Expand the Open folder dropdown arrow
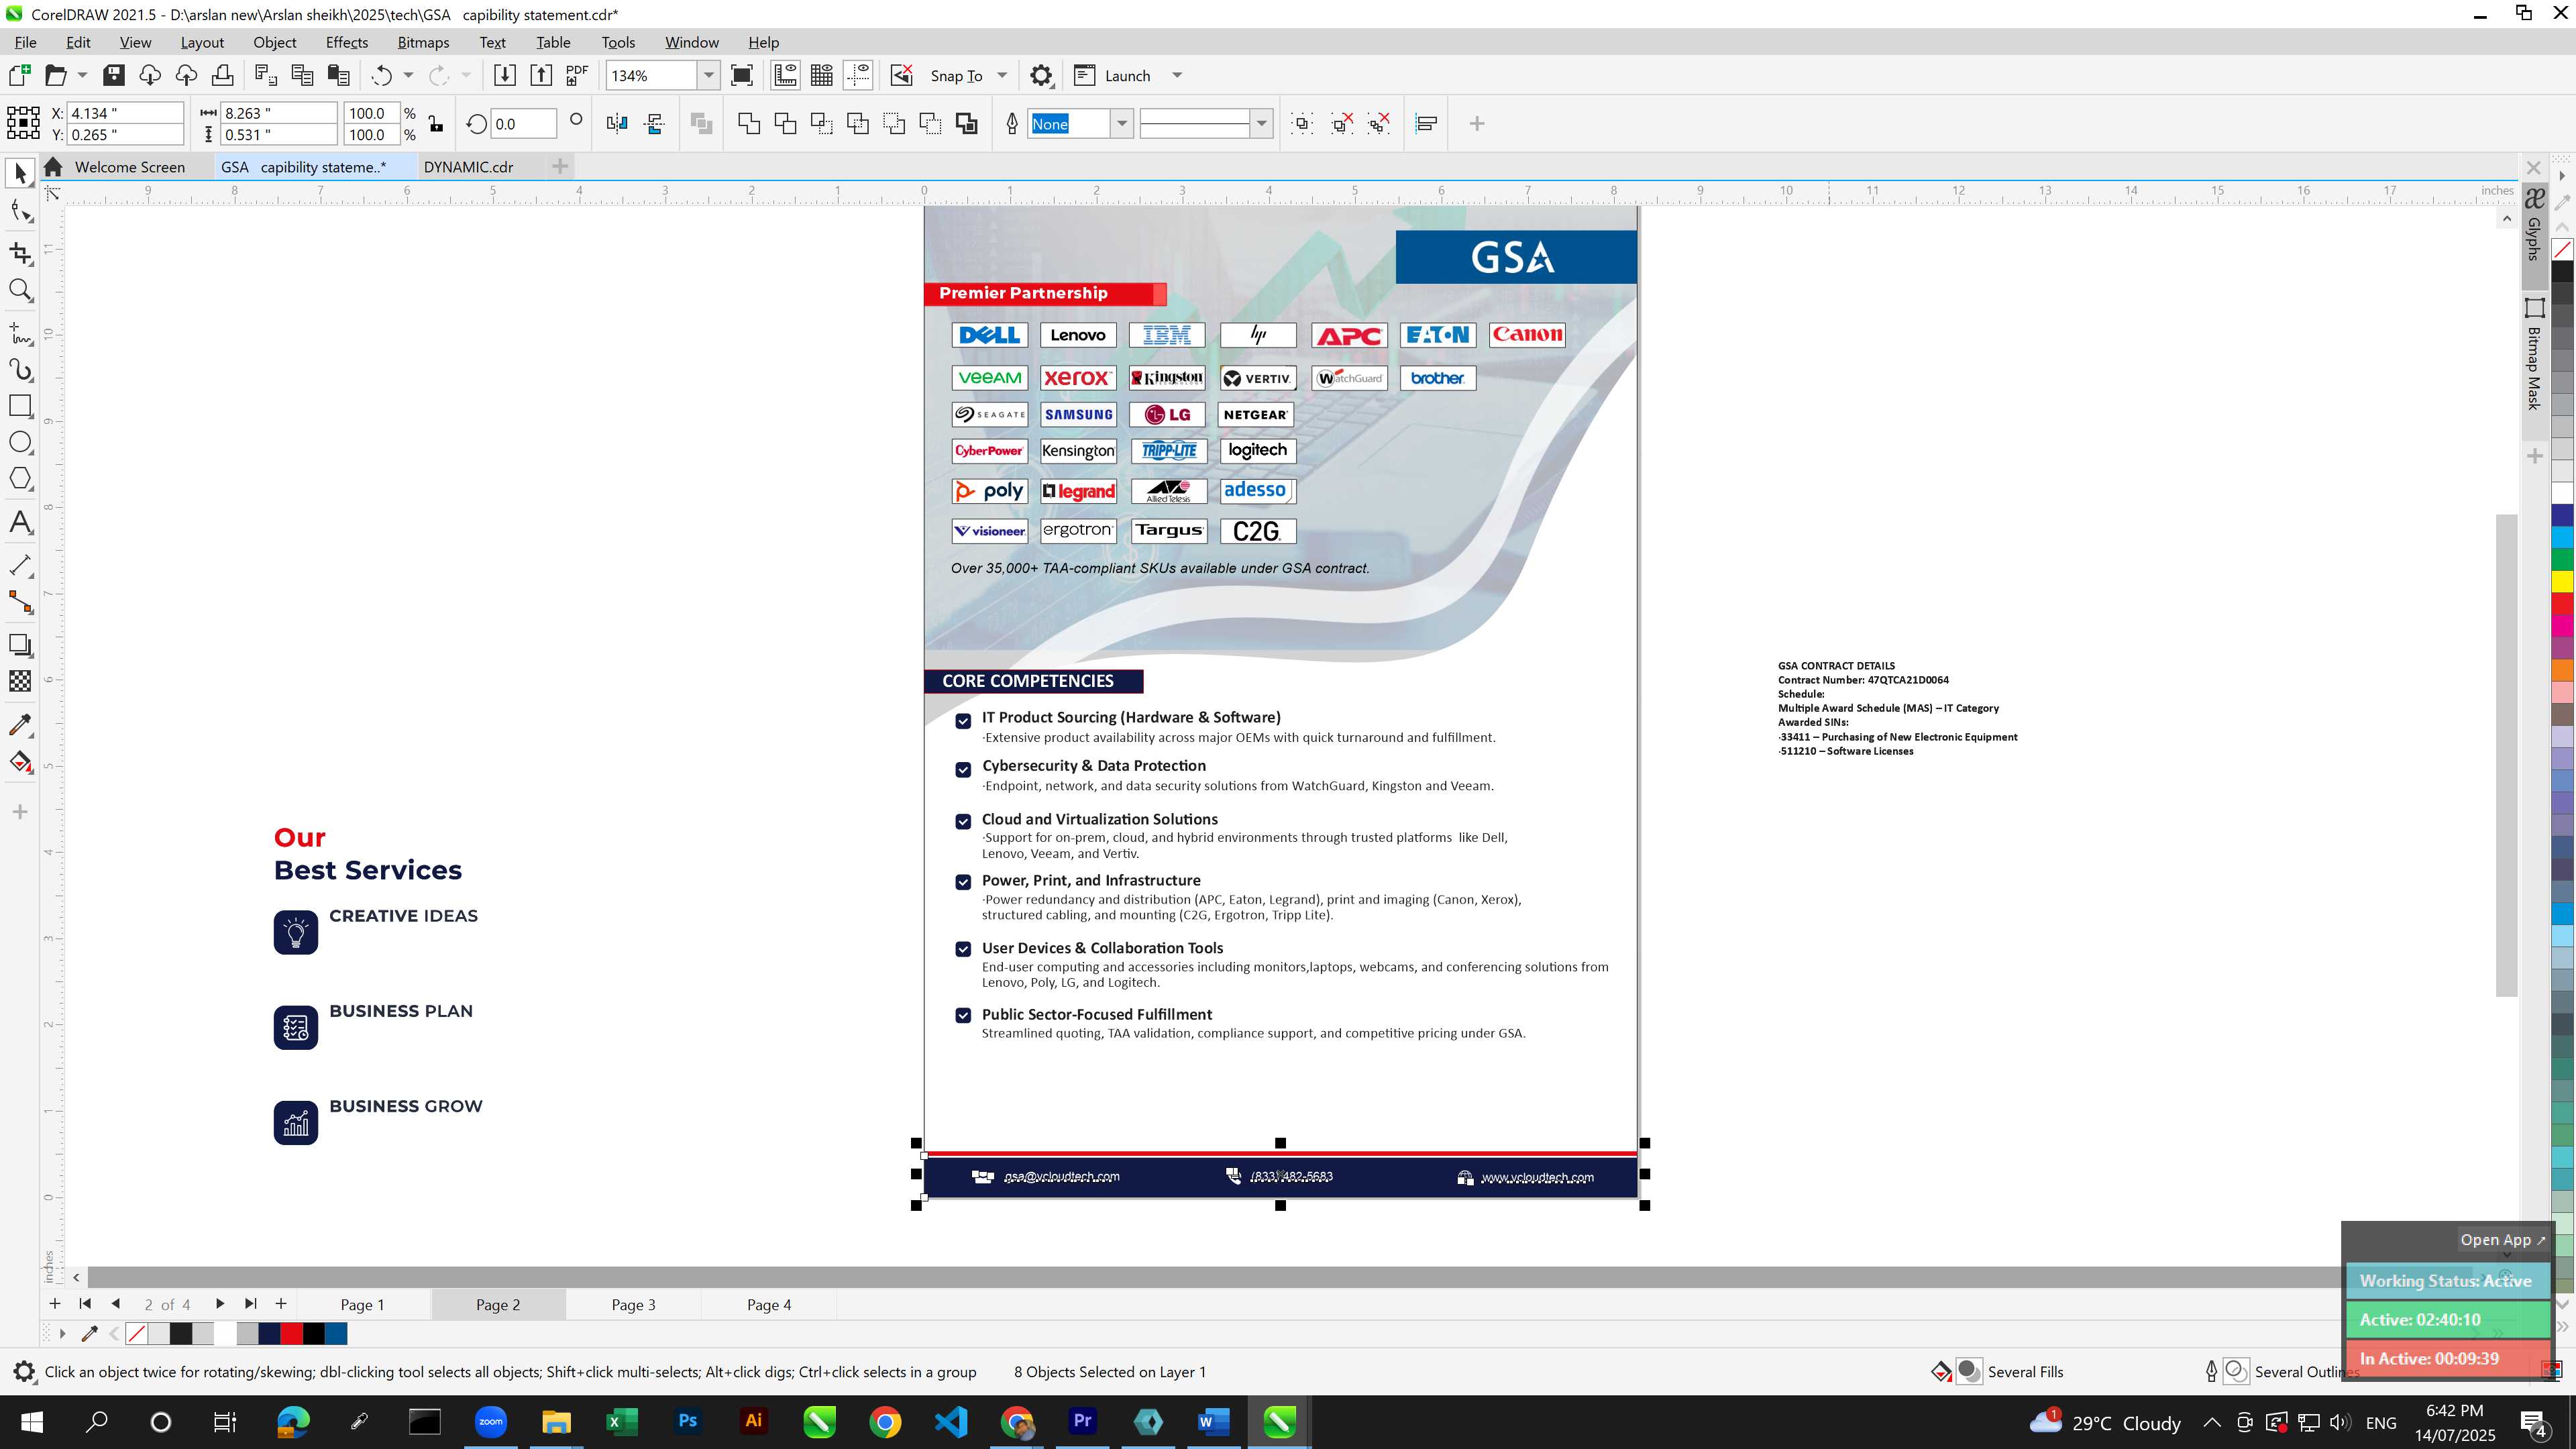Viewport: 2576px width, 1449px height. (x=82, y=75)
